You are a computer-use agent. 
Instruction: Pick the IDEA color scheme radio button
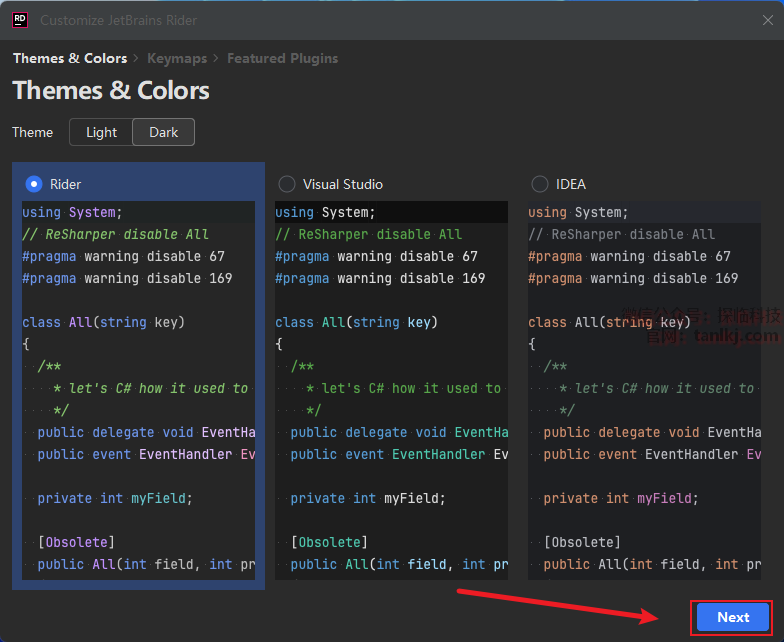(540, 184)
